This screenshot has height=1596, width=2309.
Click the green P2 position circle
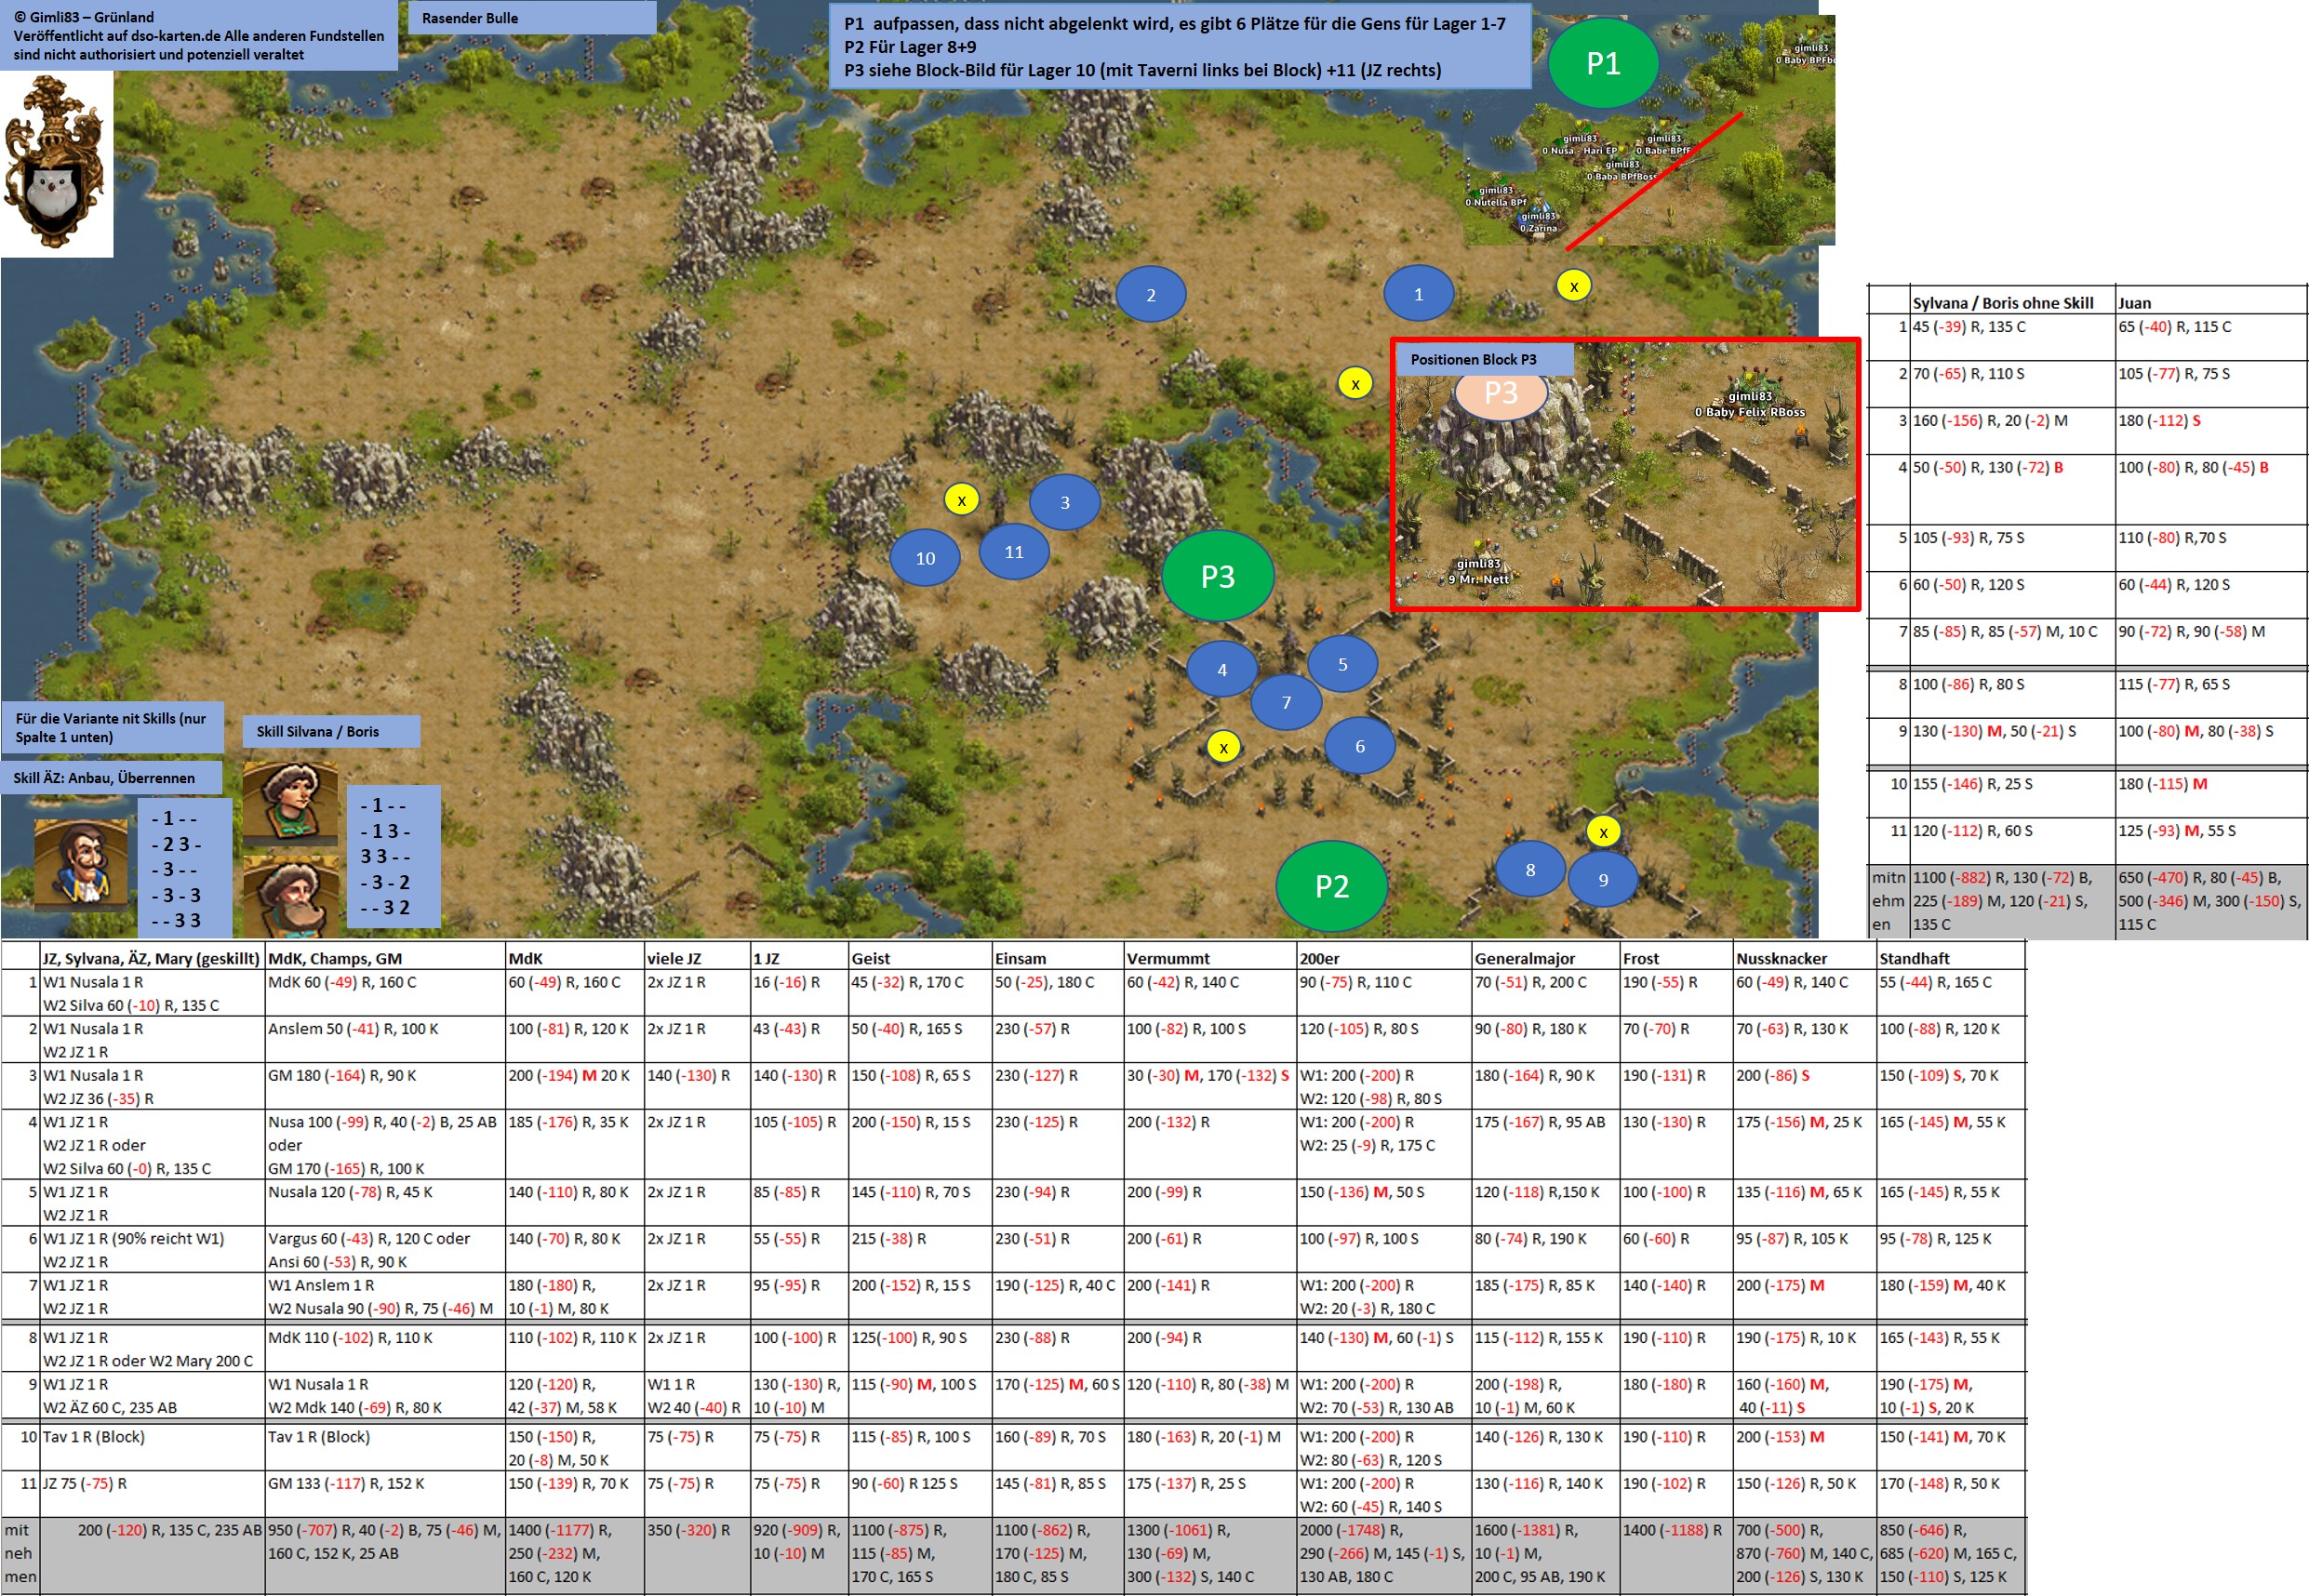tap(1331, 886)
